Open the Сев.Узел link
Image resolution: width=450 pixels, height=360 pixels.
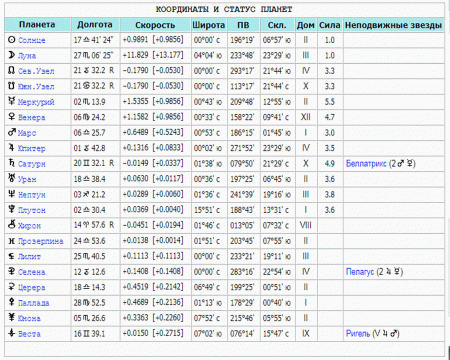(x=36, y=71)
